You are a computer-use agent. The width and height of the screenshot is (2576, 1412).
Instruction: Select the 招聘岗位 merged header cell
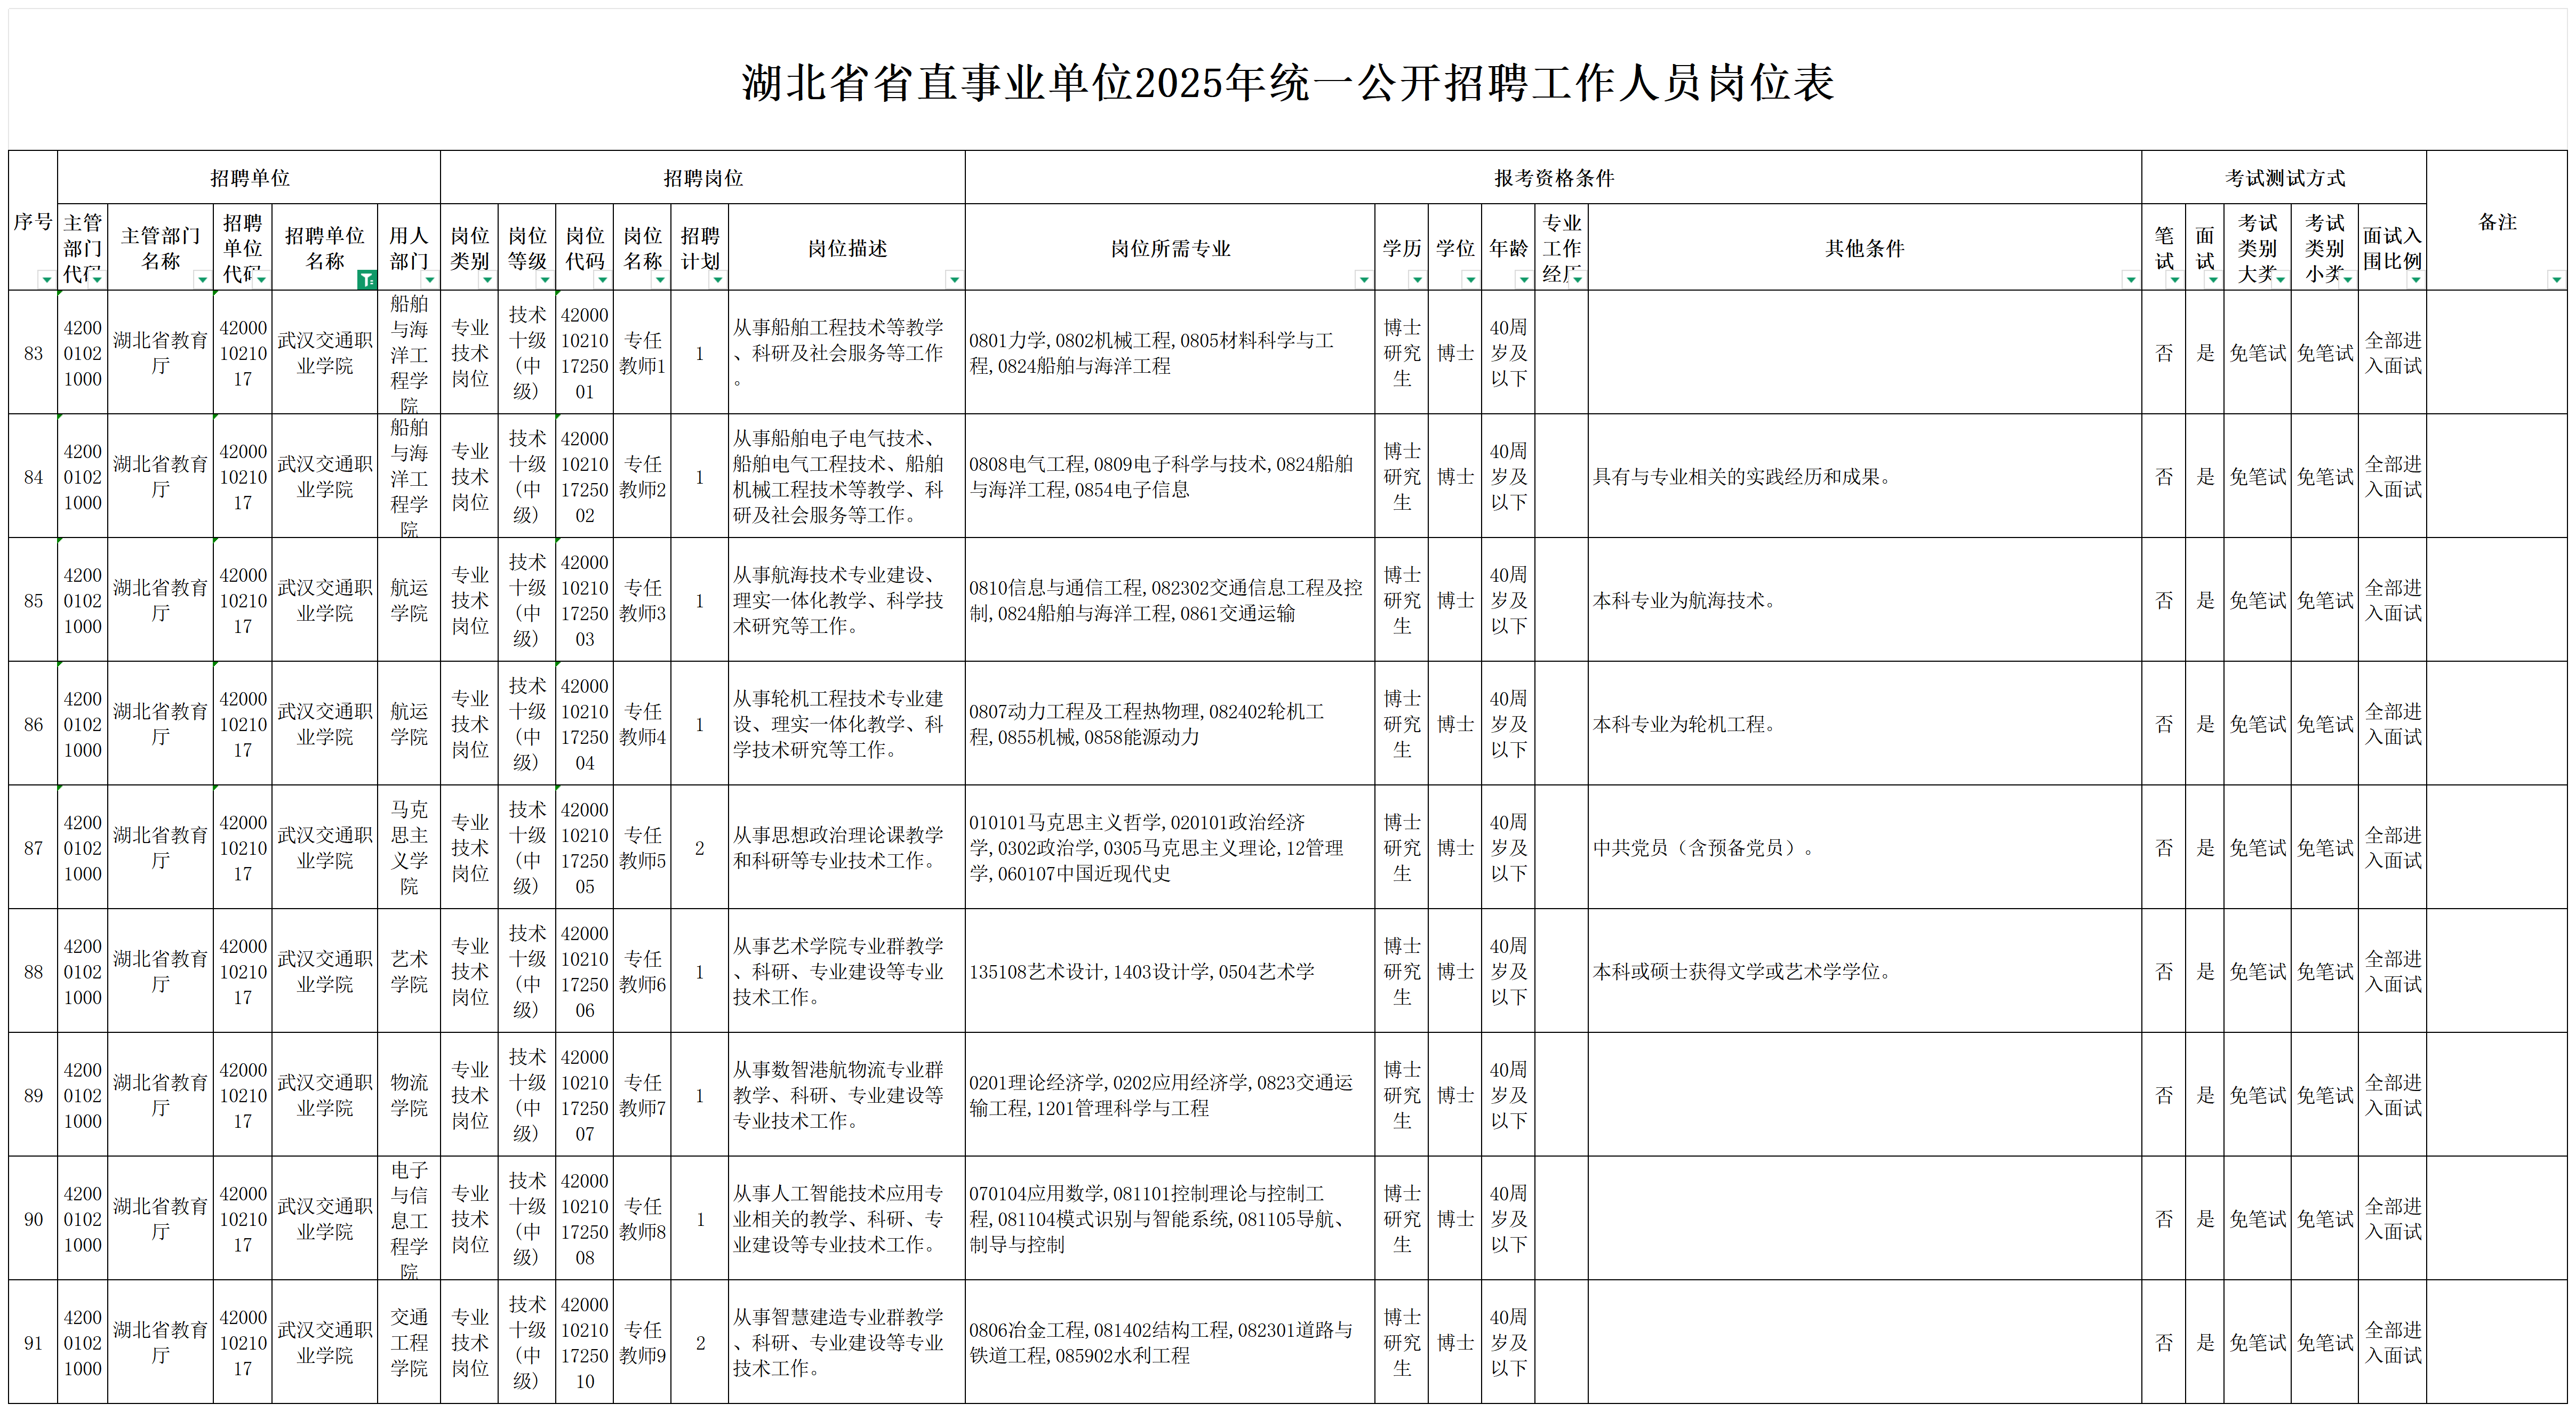click(x=703, y=178)
